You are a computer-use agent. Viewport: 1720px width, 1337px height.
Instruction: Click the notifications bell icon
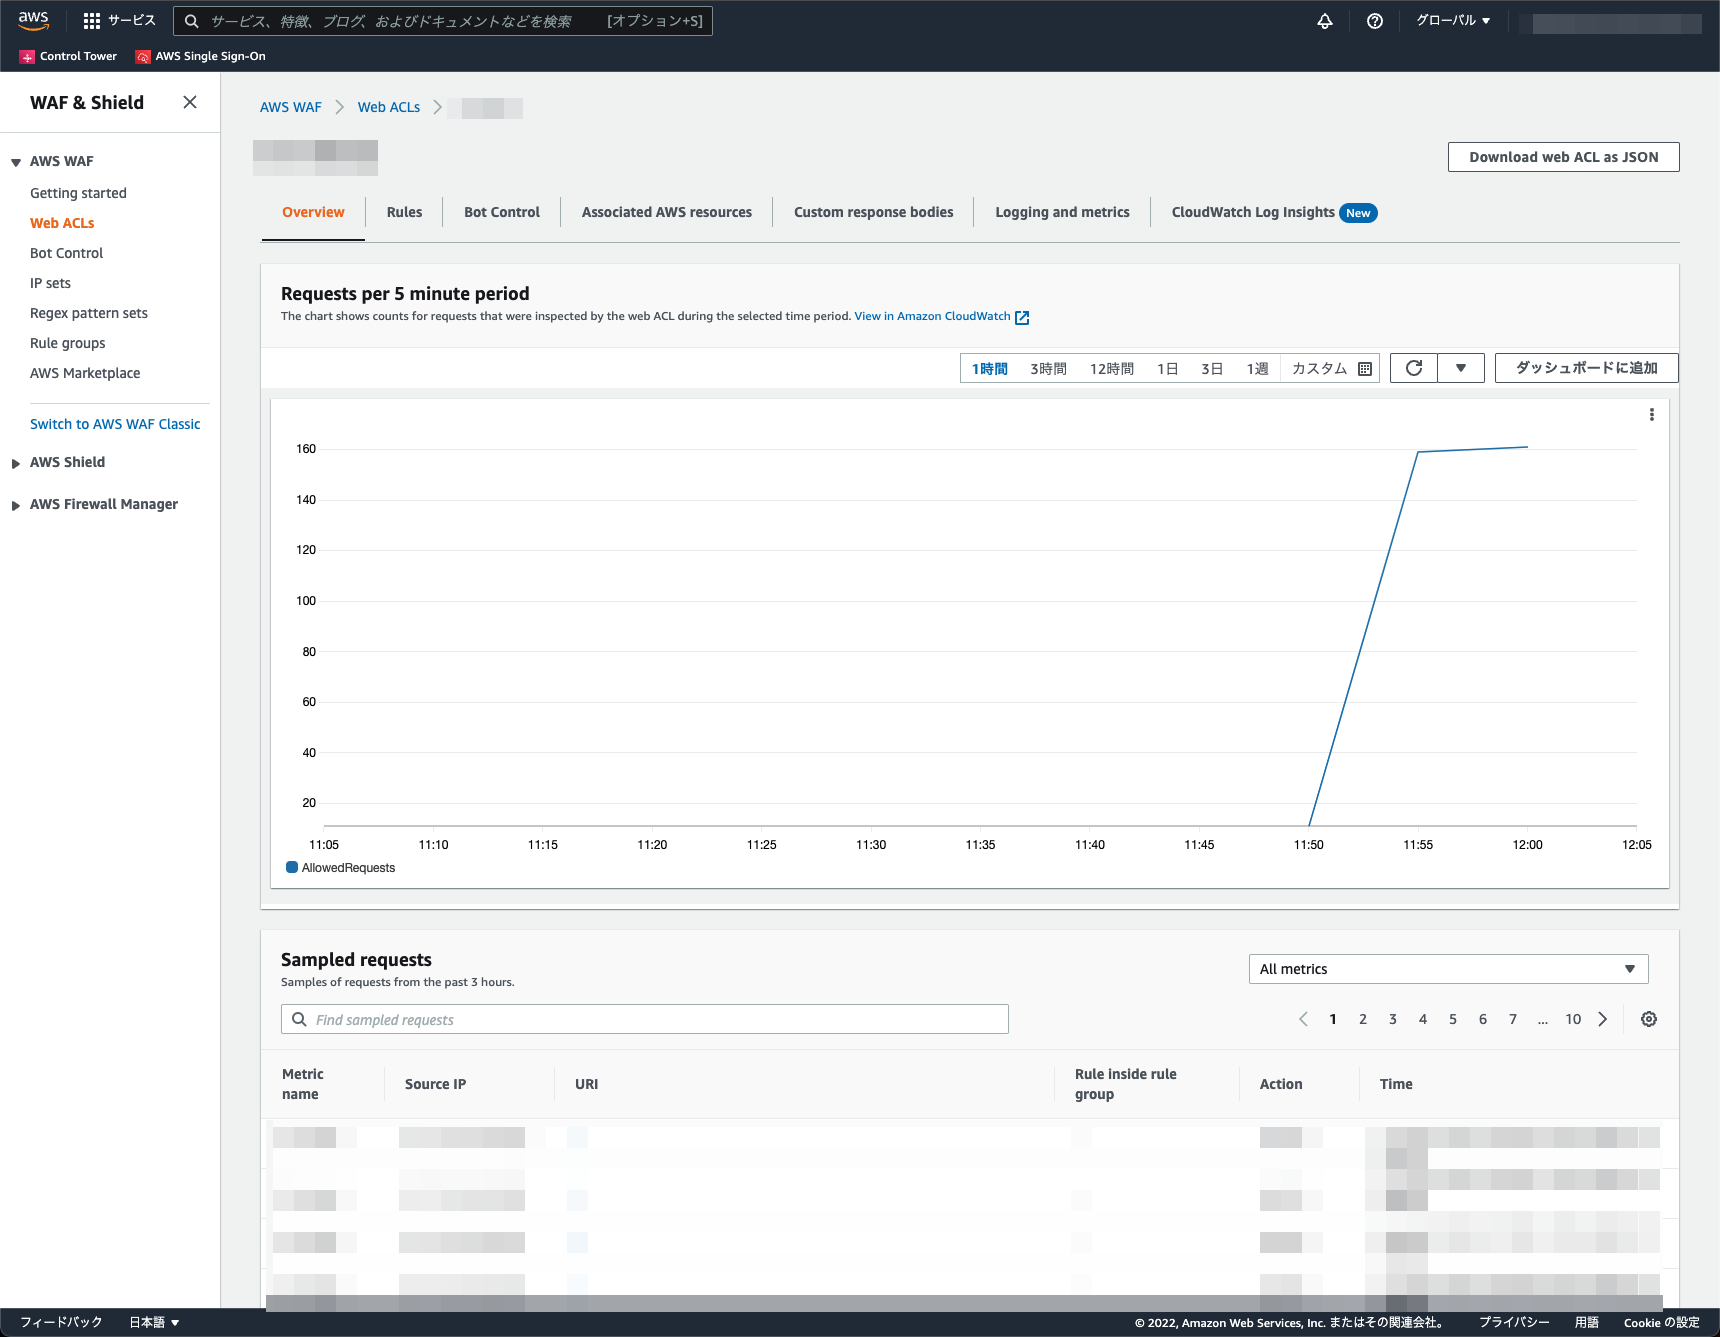tap(1325, 21)
